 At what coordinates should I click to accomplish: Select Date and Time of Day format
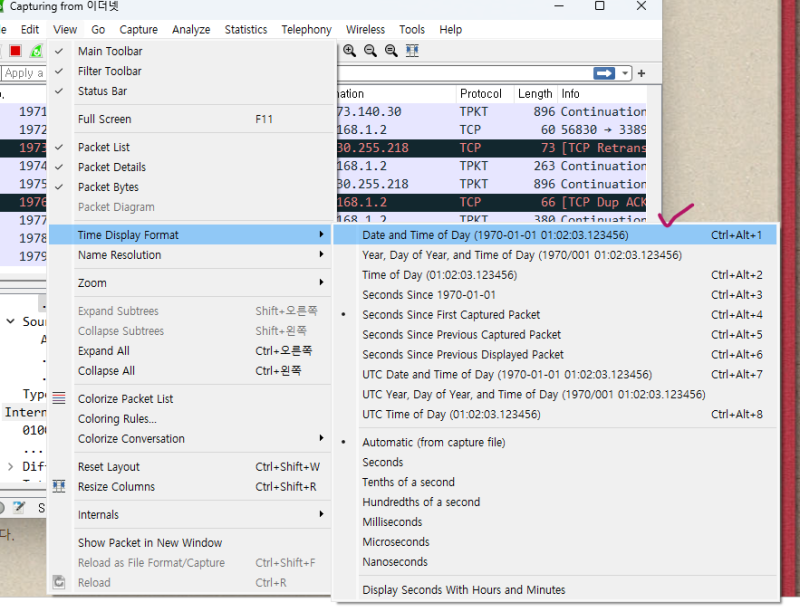tap(495, 235)
